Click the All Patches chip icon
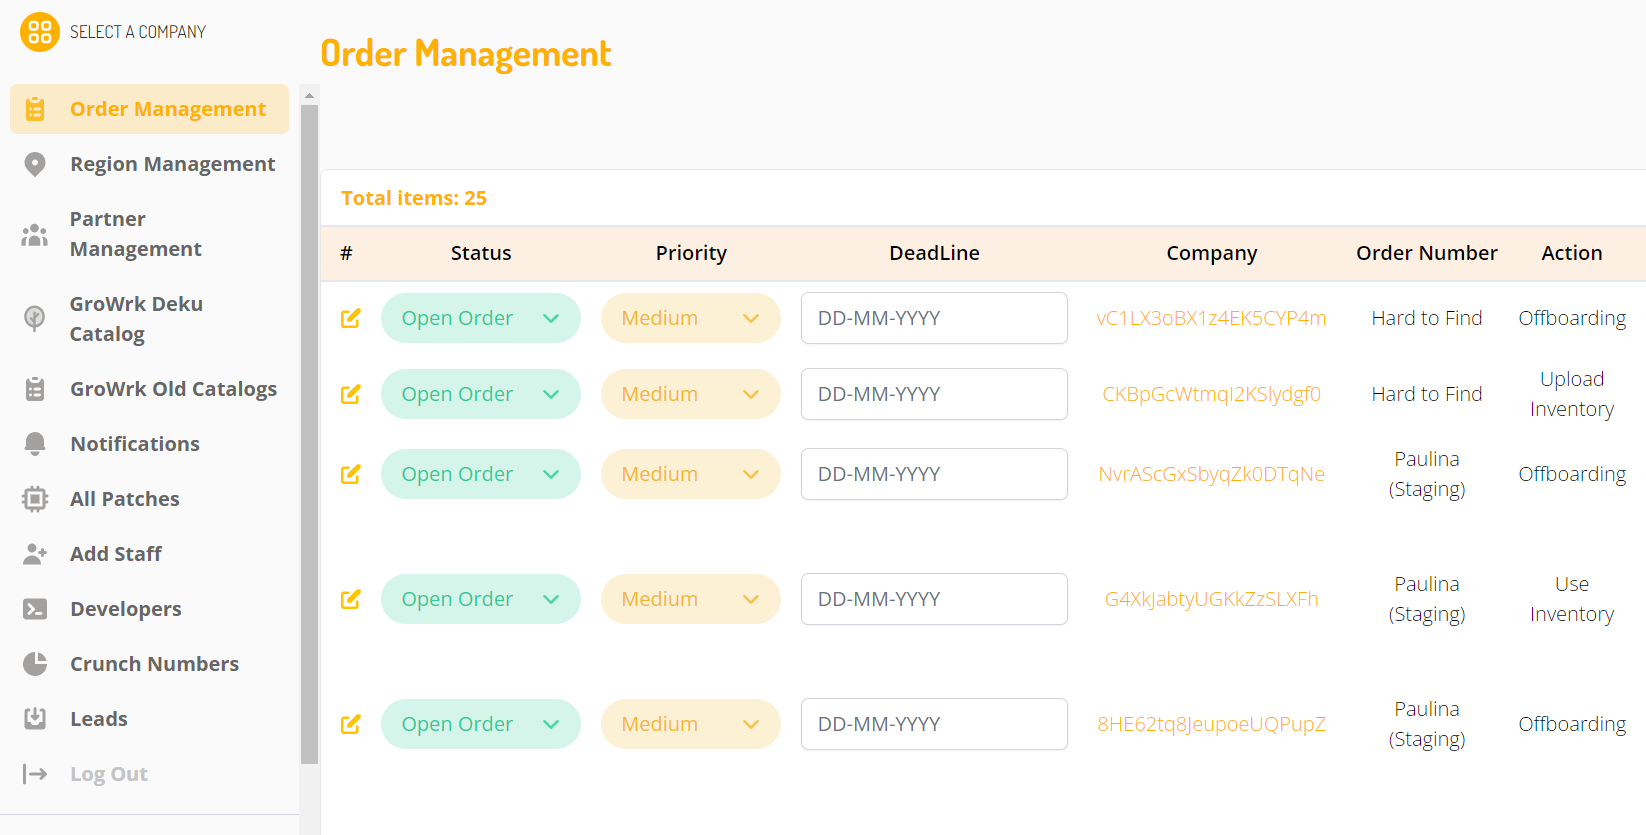 tap(35, 499)
